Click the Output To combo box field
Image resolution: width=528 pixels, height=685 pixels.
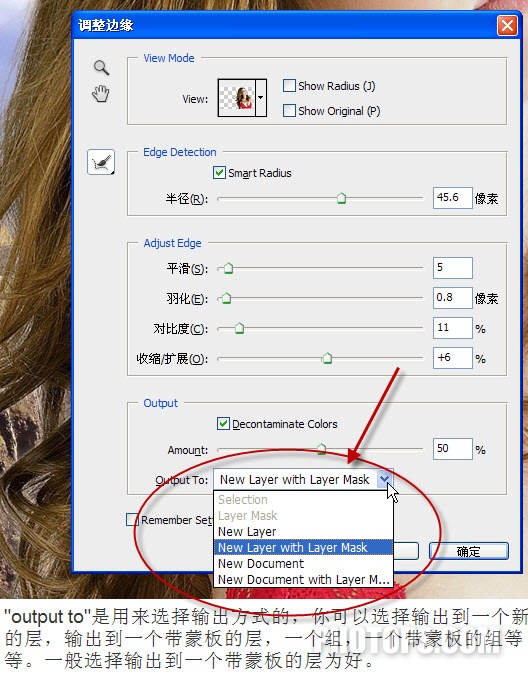[x=303, y=480]
